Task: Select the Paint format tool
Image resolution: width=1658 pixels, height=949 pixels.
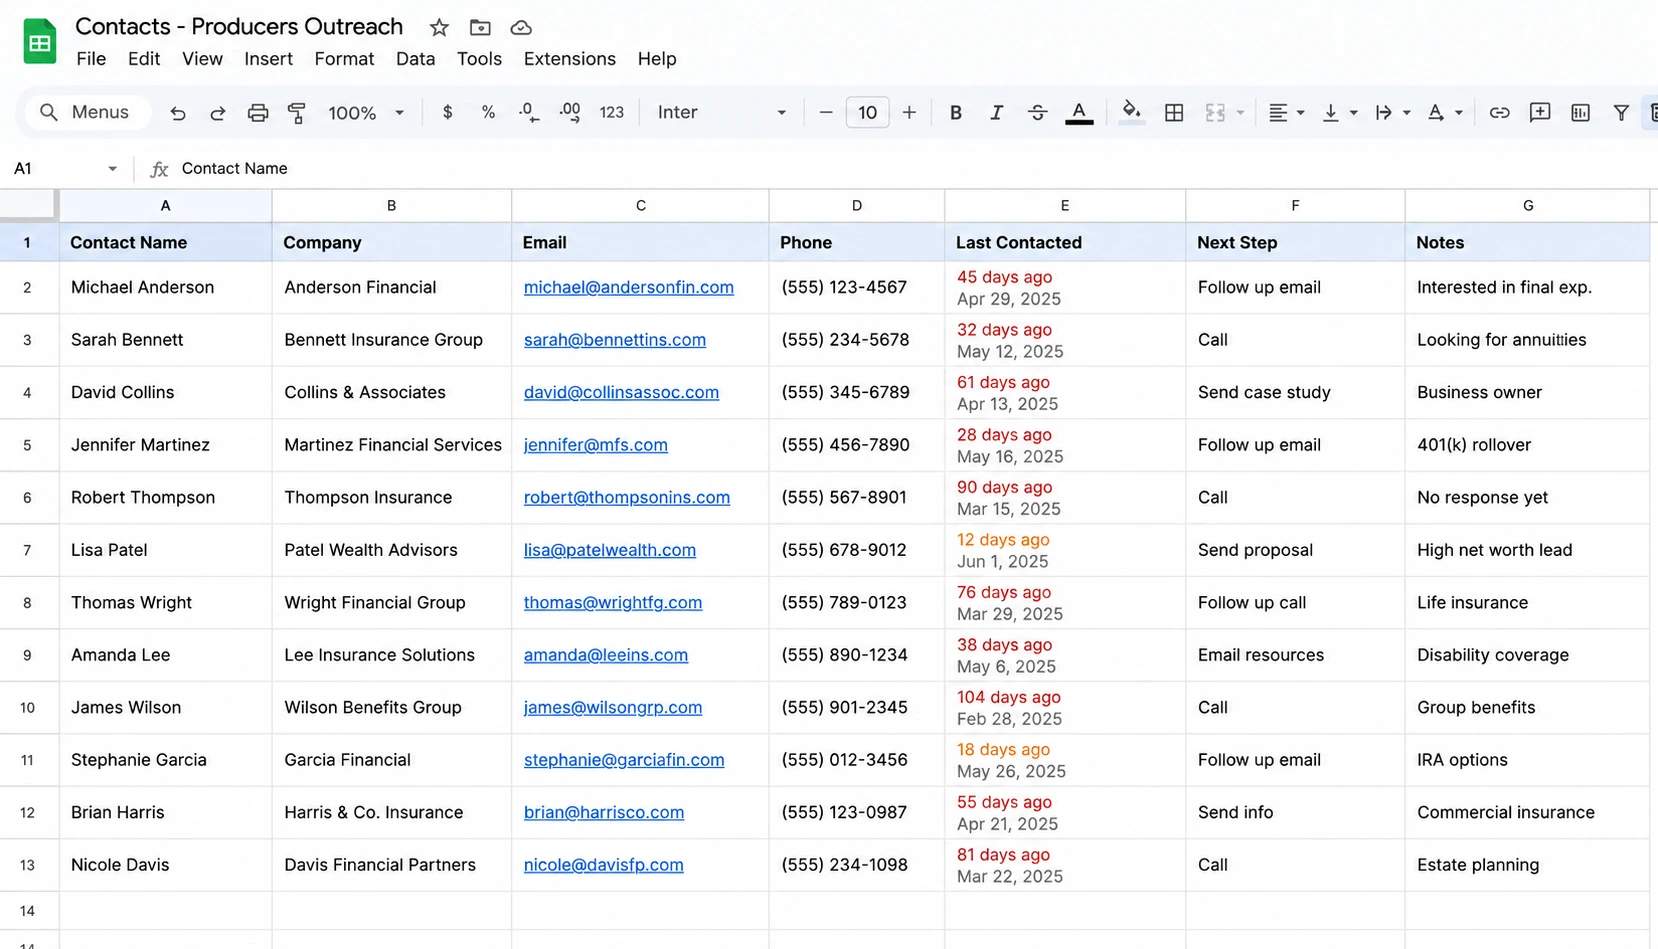Action: click(x=297, y=113)
